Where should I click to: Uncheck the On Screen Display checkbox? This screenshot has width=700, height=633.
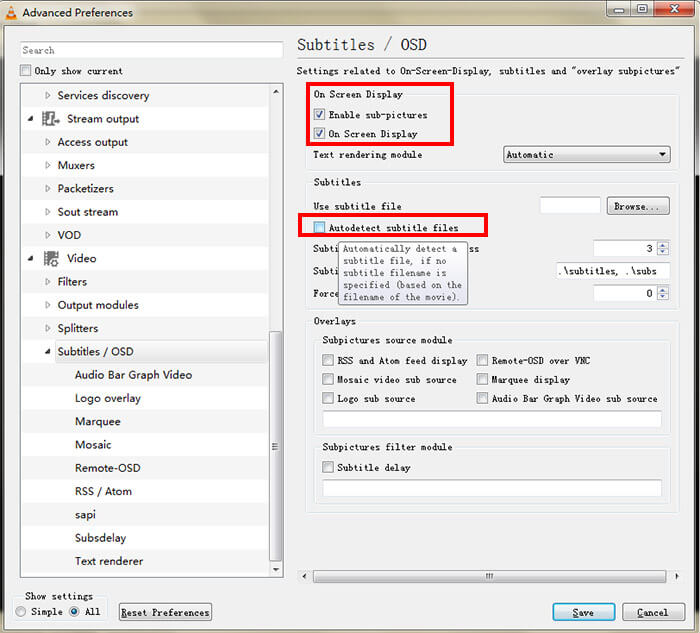[319, 133]
